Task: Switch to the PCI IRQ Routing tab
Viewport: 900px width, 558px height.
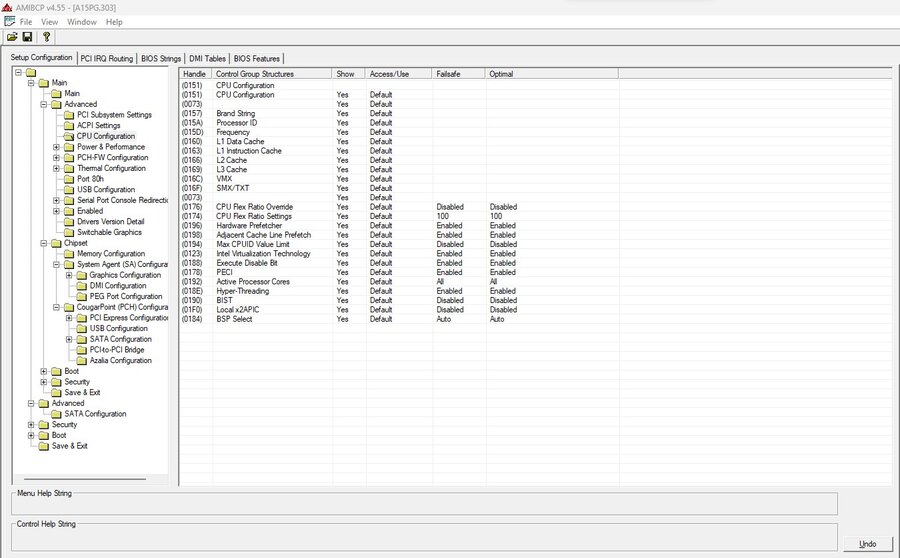Action: click(x=107, y=59)
